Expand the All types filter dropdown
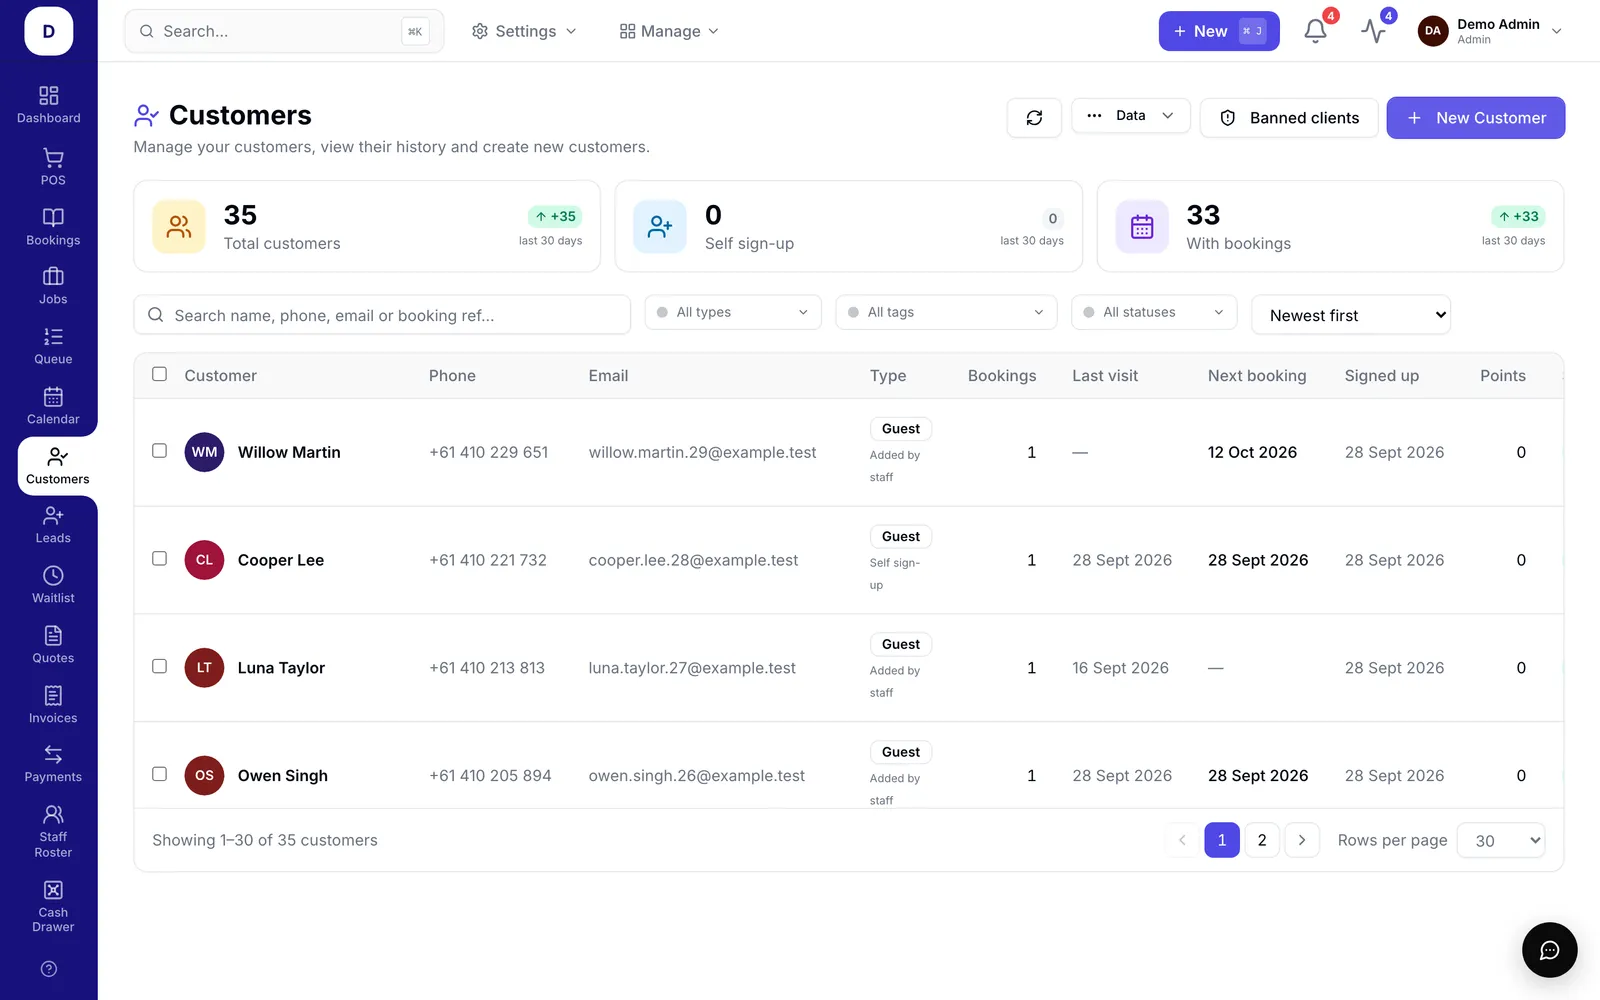Screen dimensions: 1600x1000 [733, 312]
